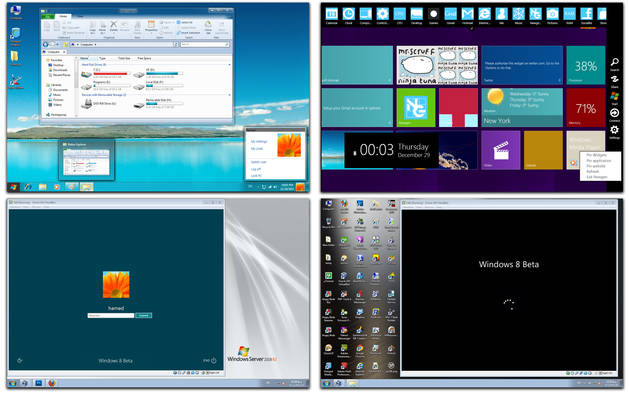This screenshot has height=398, width=630.
Task: Expand the Explorer address bar dropdown arrow
Action: point(176,44)
